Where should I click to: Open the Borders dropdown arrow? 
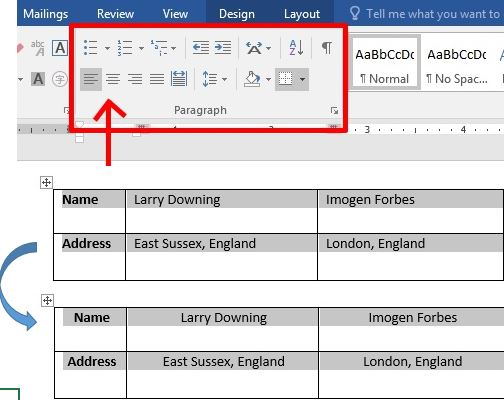click(x=302, y=79)
